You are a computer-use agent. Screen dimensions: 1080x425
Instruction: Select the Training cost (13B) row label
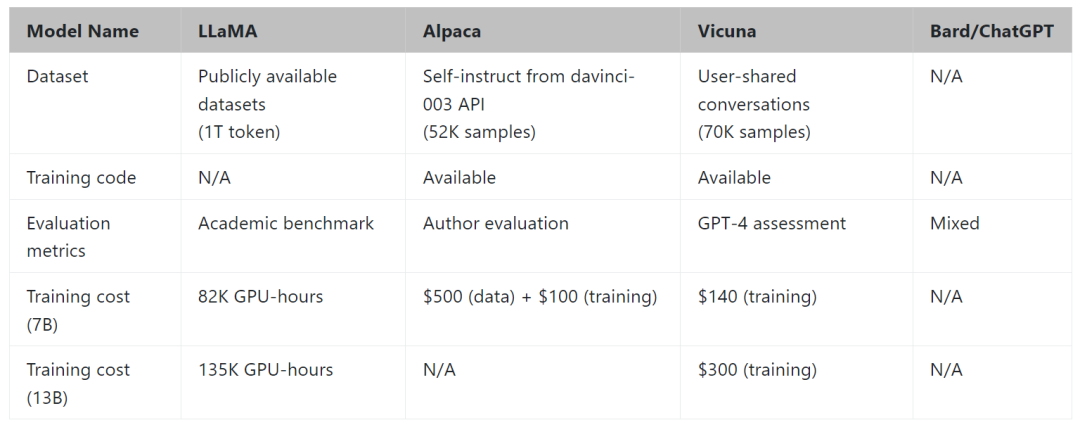tap(78, 383)
